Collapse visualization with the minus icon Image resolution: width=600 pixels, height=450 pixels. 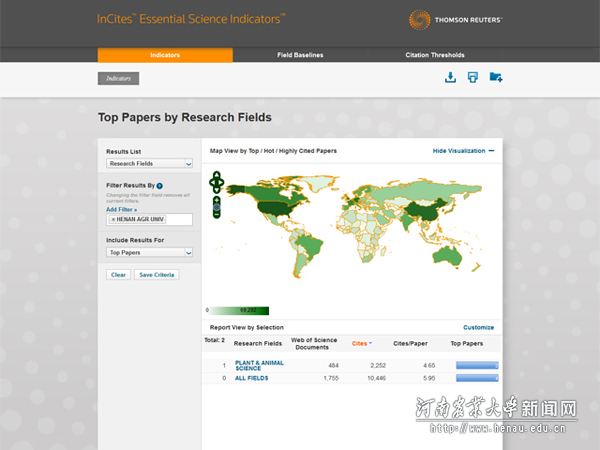coord(492,151)
